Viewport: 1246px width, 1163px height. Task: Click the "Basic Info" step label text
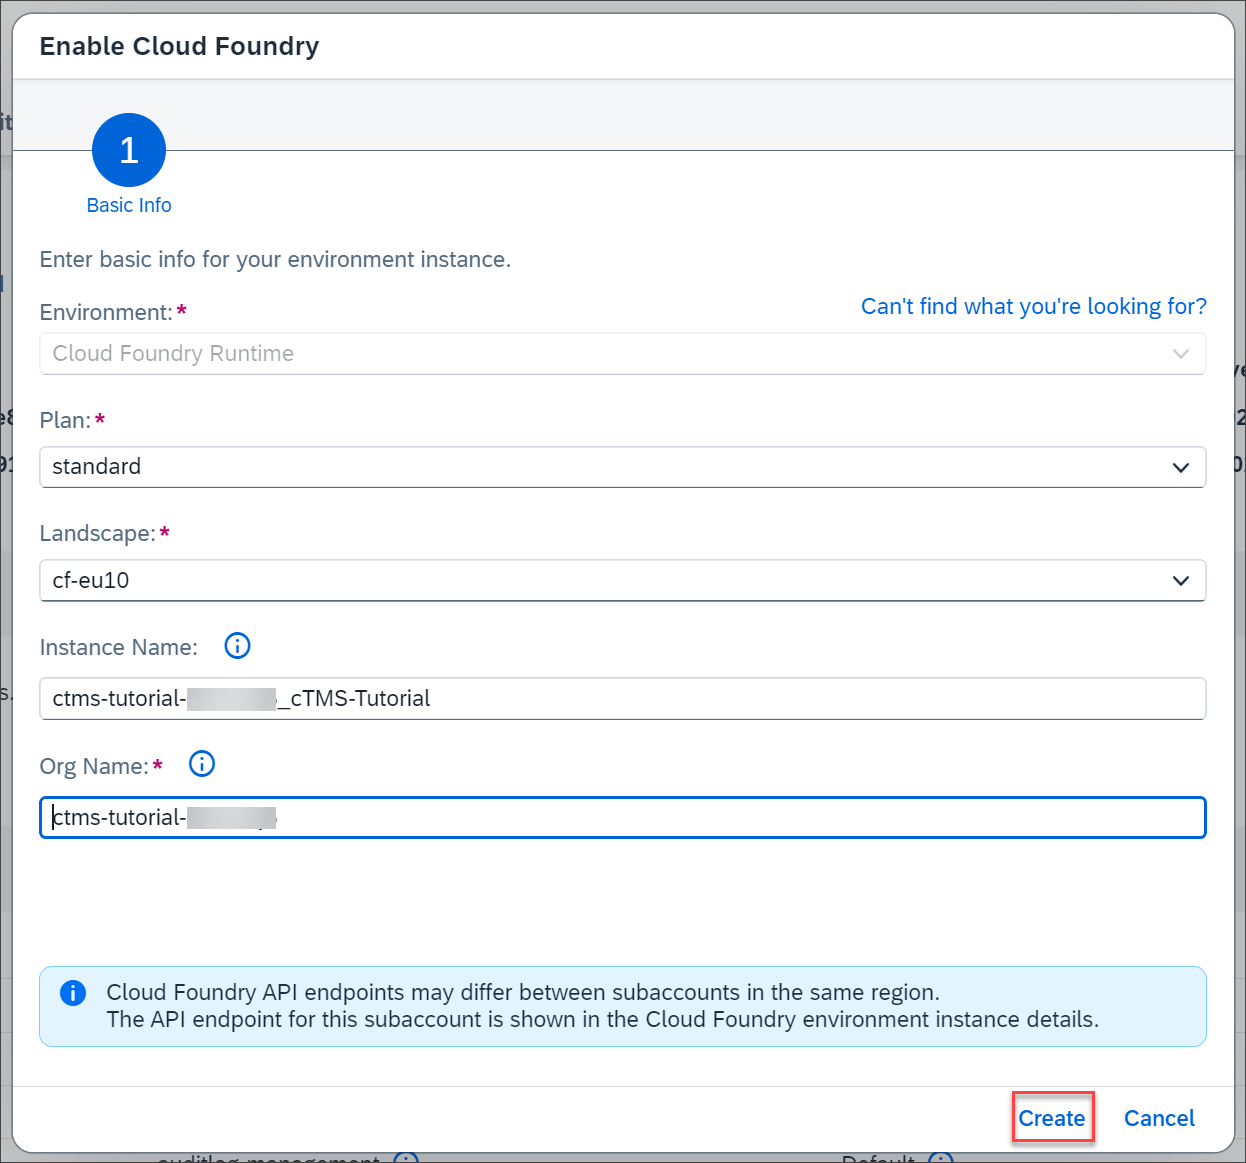click(129, 205)
